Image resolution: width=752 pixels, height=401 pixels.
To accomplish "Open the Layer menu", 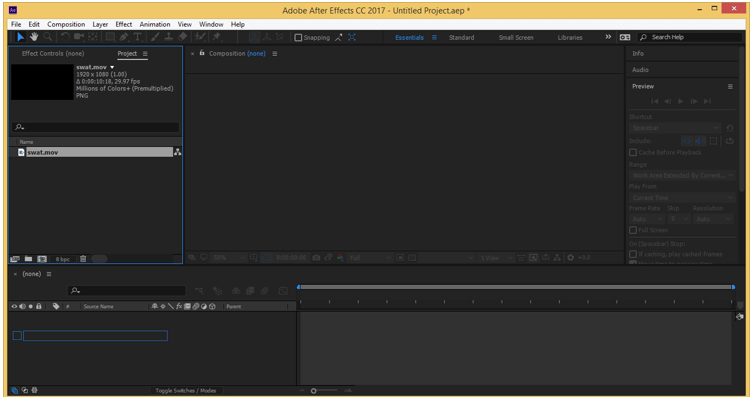I will tap(100, 24).
